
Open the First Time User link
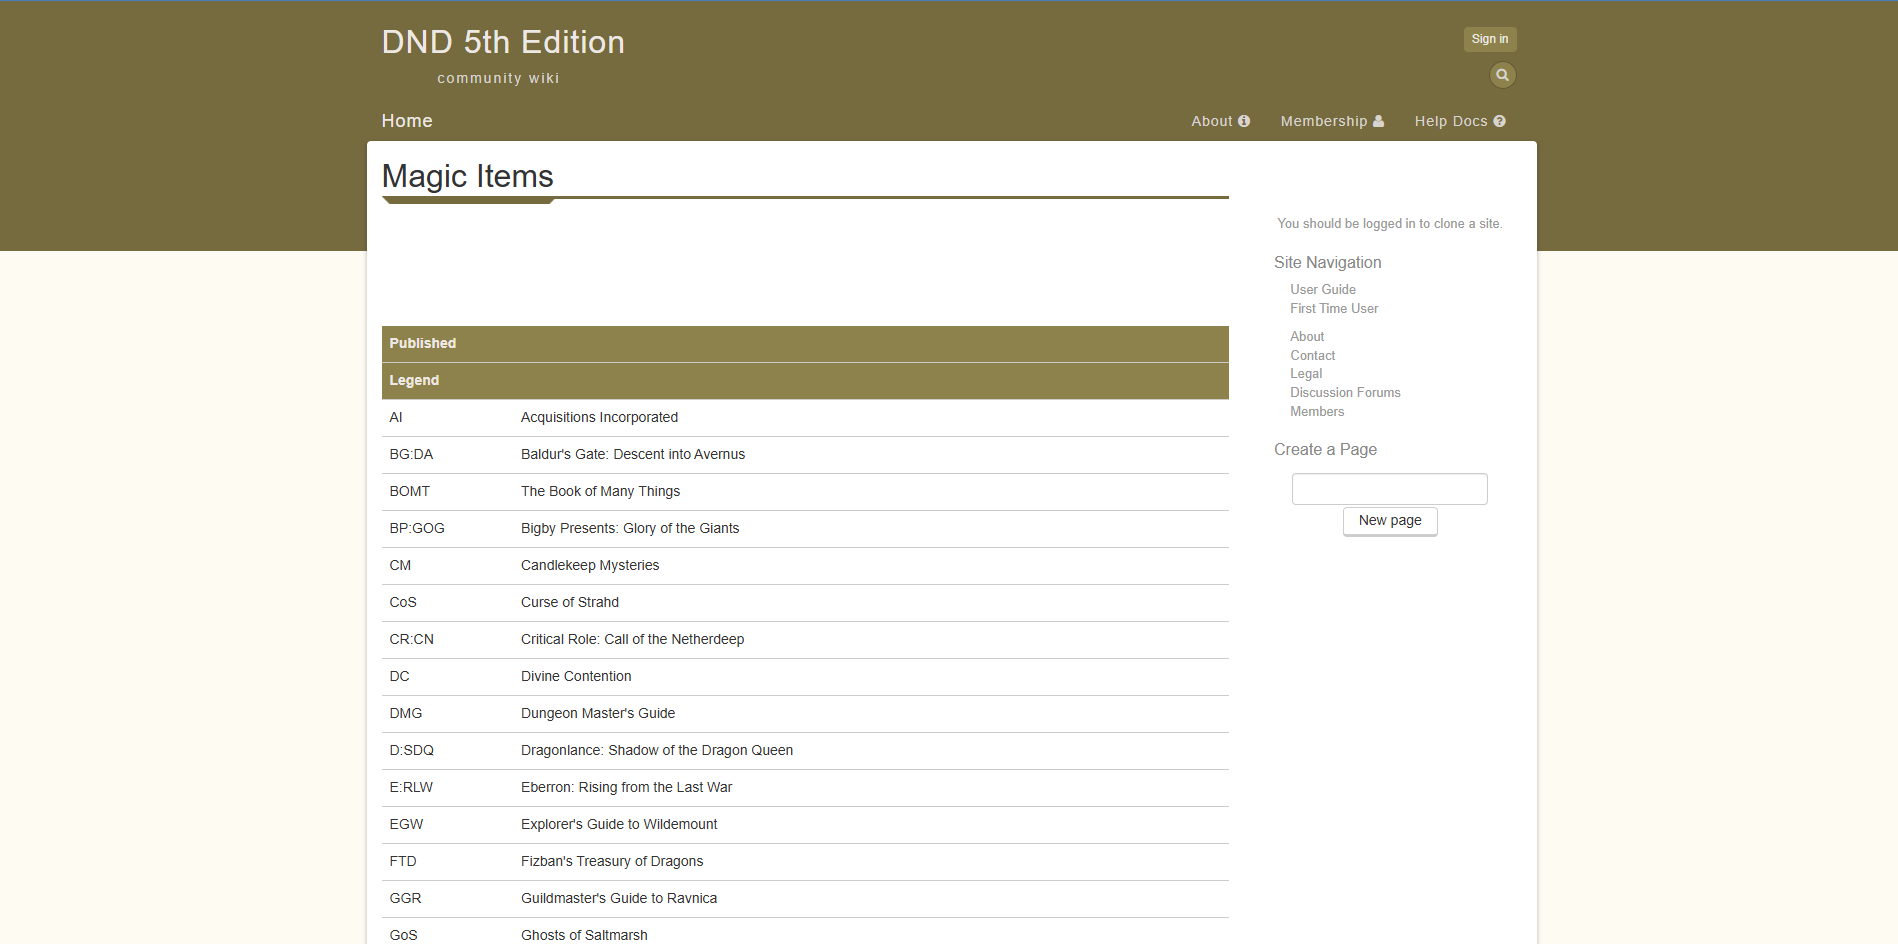(x=1334, y=309)
